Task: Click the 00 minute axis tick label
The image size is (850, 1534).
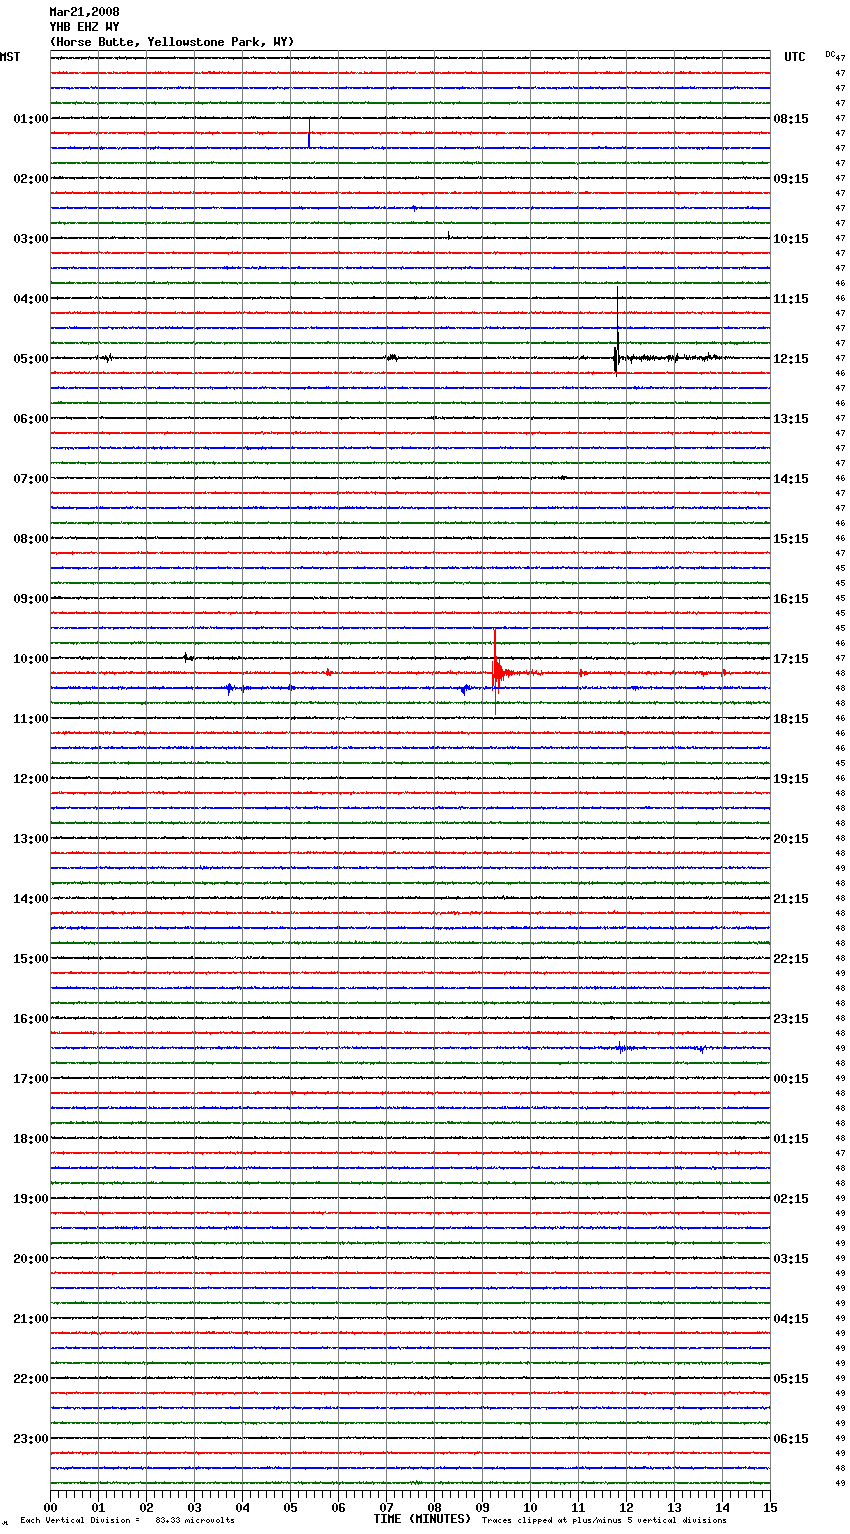Action: coord(50,1507)
